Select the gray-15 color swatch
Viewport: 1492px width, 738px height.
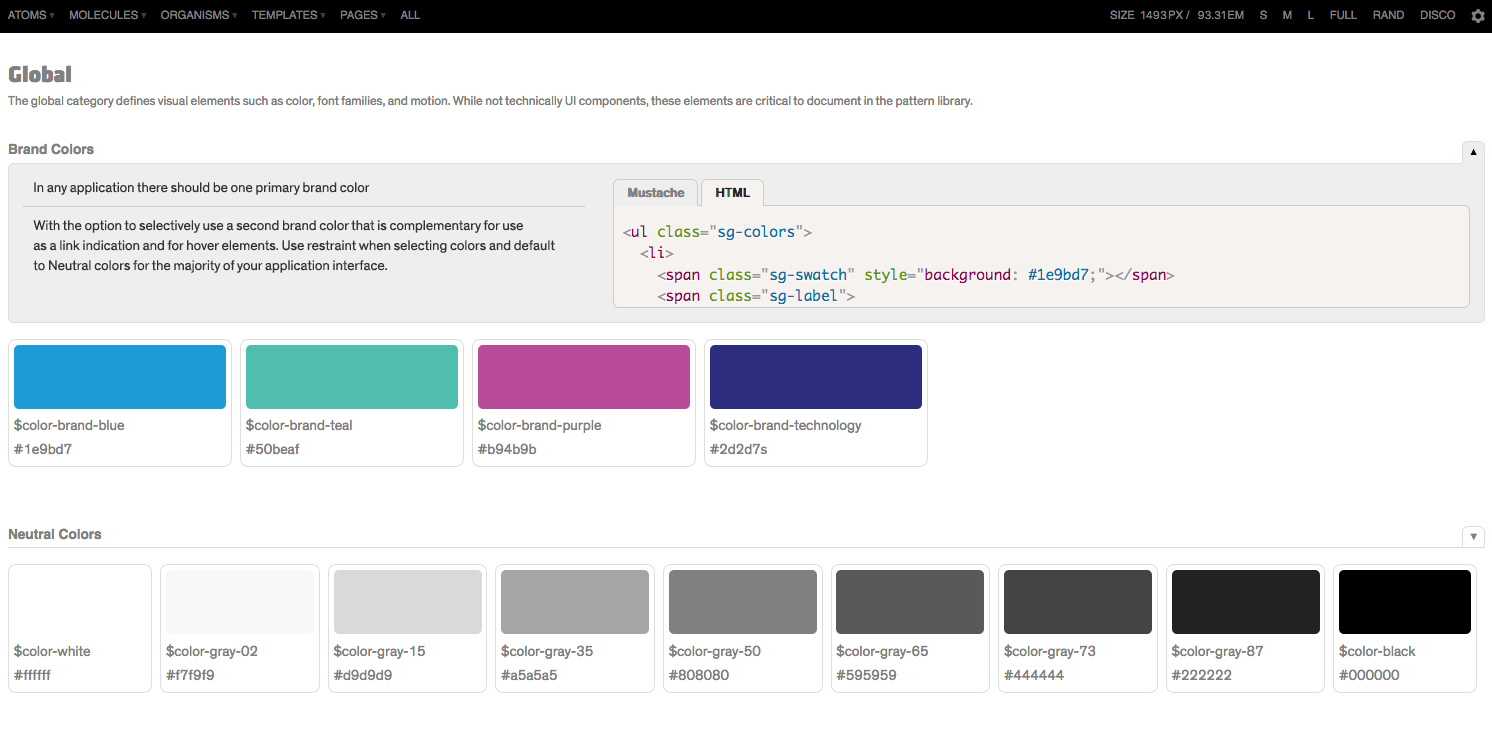pos(408,602)
